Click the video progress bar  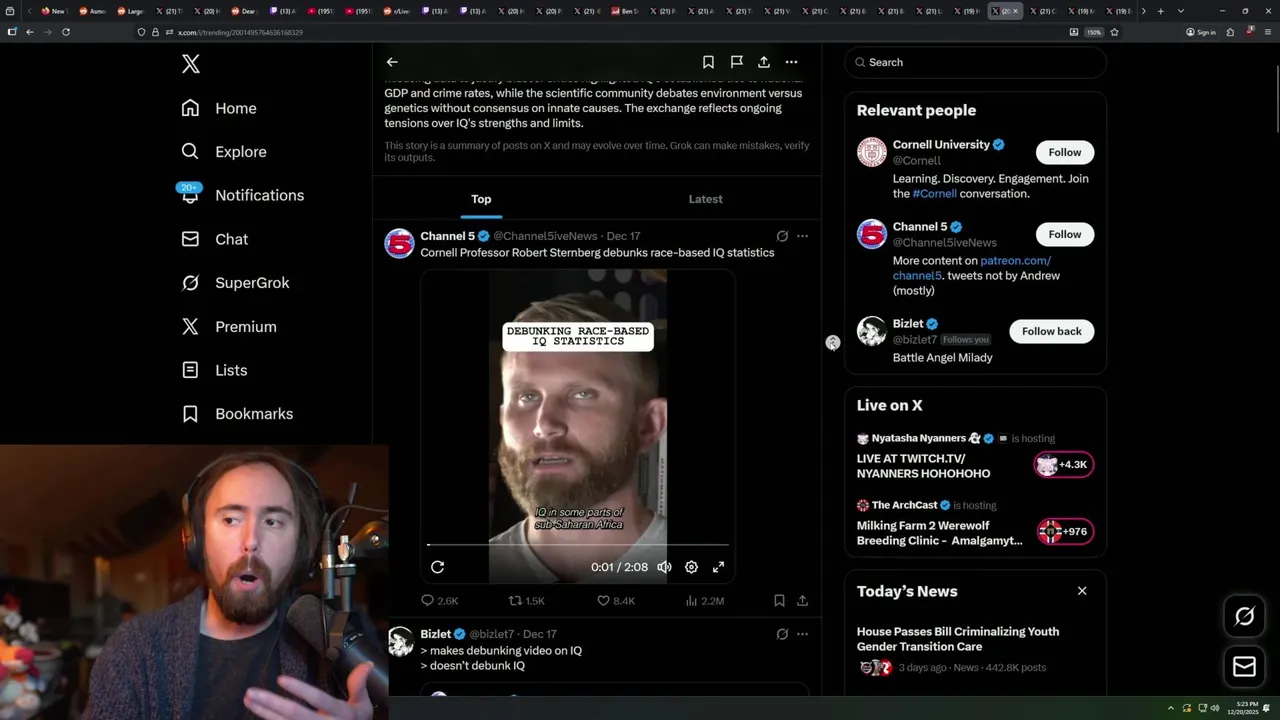[x=578, y=545]
